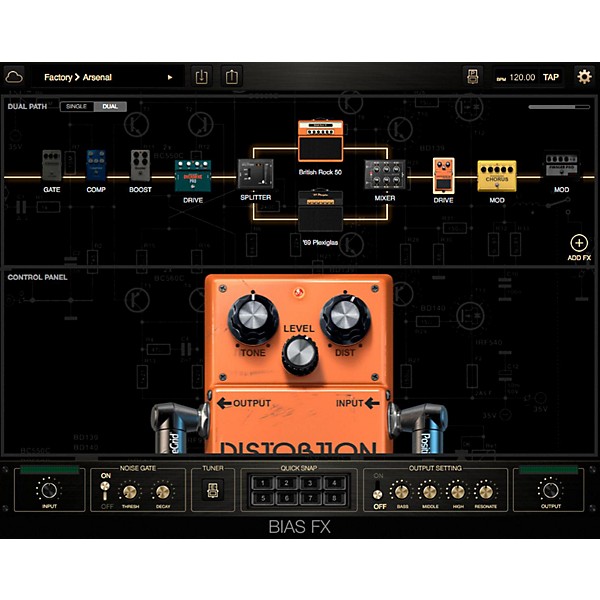600x600 pixels.
Task: Click the output RESONATE knob
Action: (486, 492)
